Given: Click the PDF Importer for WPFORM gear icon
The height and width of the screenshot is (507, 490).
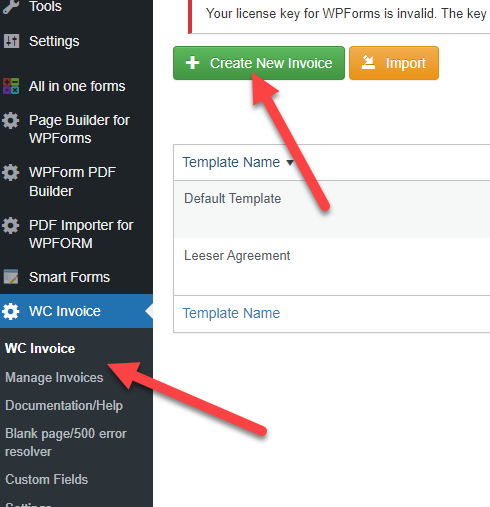Looking at the screenshot, I should [x=11, y=225].
